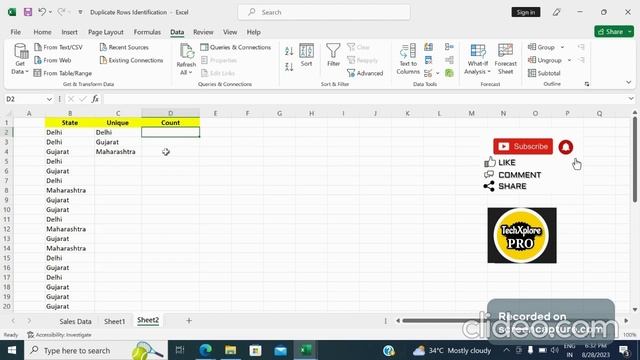The height and width of the screenshot is (360, 640).
Task: Create a Forecast Sheet
Action: pos(505,59)
